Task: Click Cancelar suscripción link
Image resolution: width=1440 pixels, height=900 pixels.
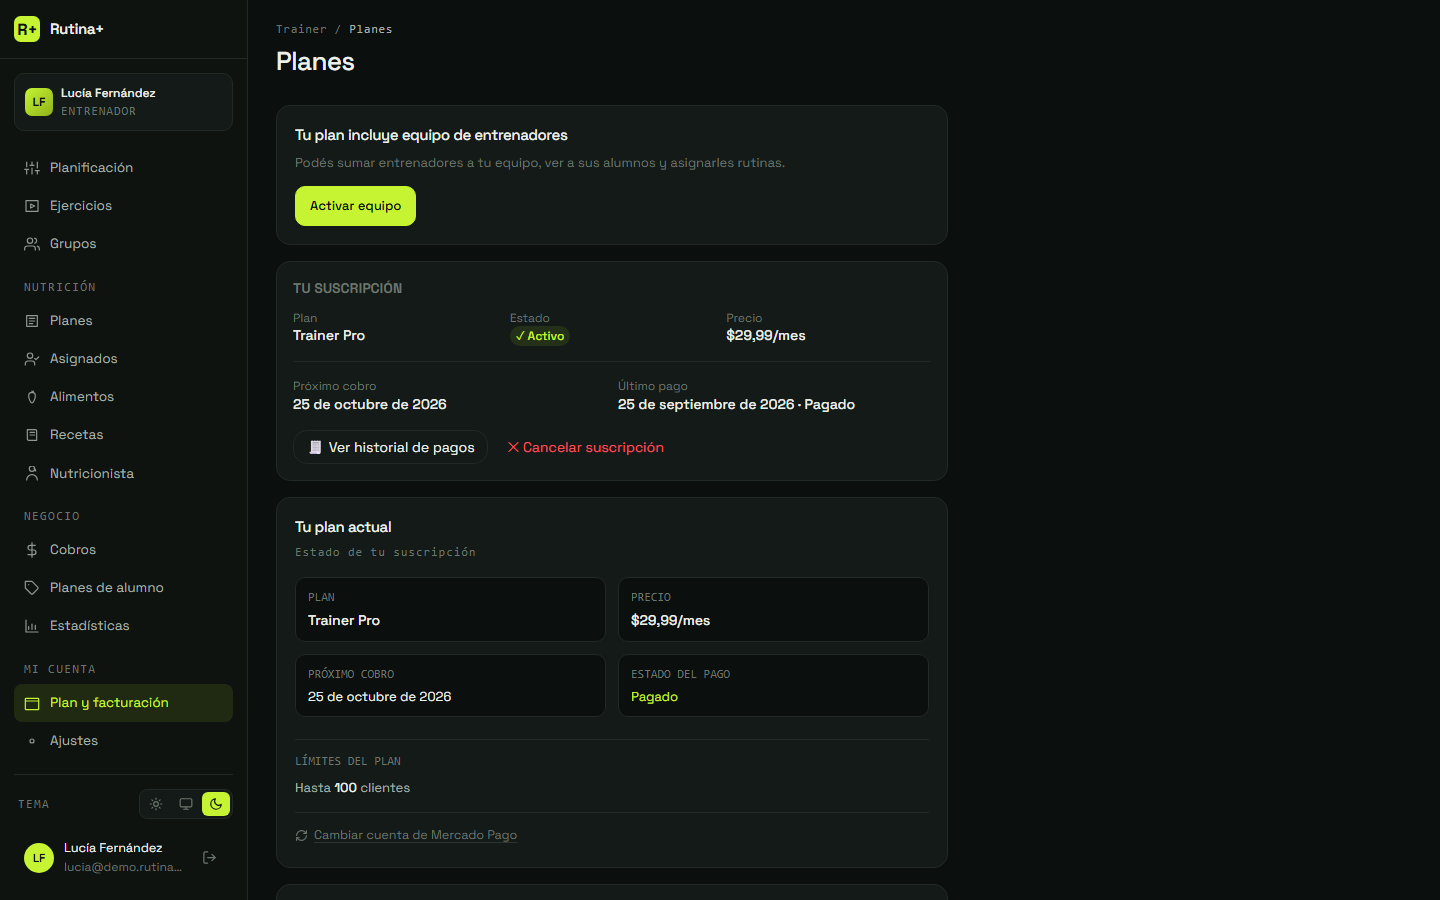Action: click(585, 447)
